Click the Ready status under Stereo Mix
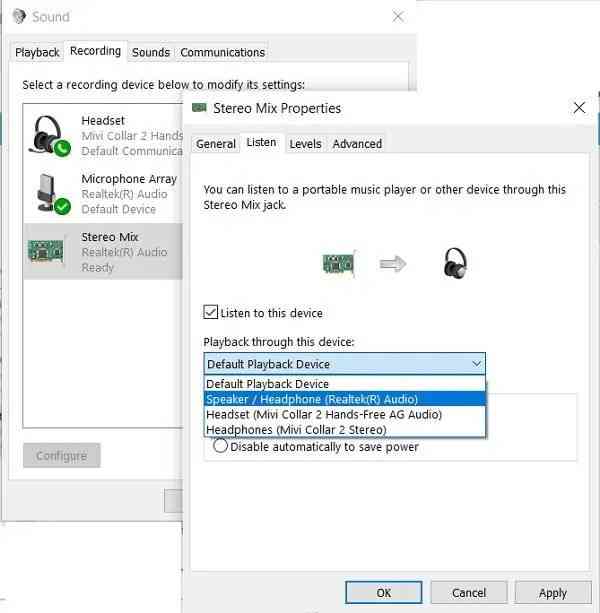The width and height of the screenshot is (600, 613). [x=97, y=267]
